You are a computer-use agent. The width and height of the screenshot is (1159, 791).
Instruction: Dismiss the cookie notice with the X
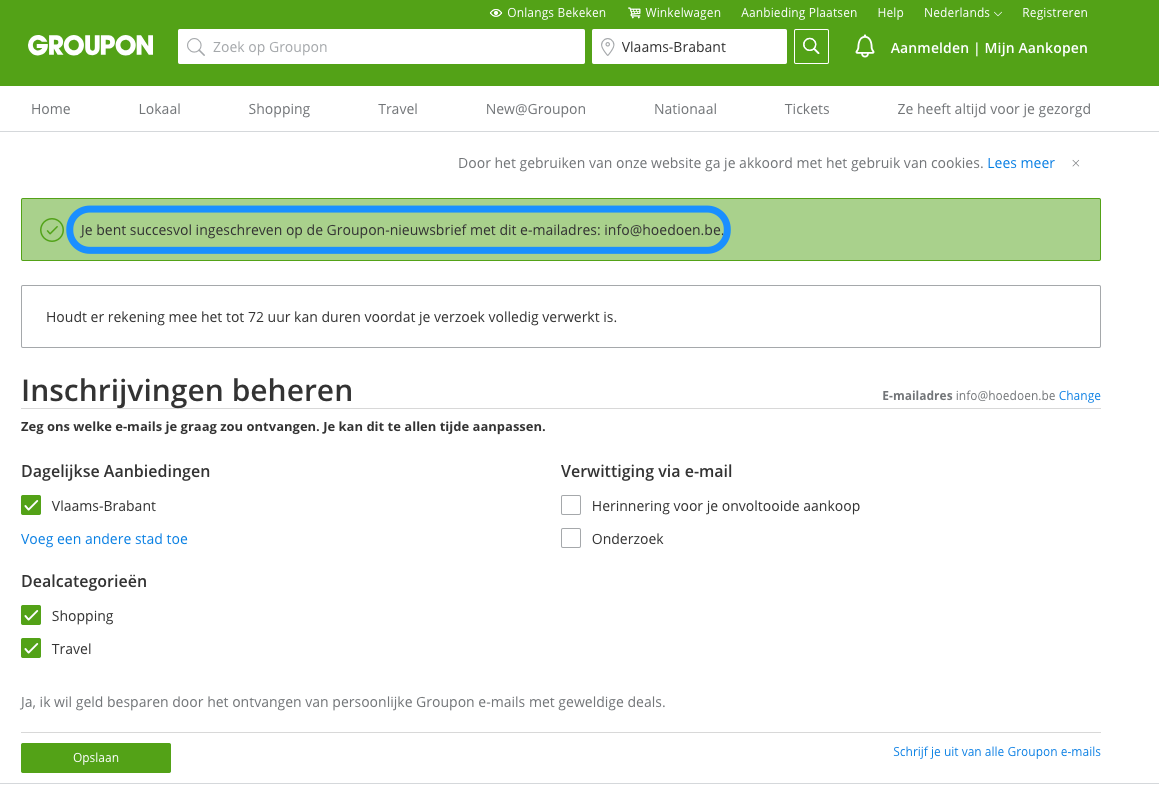tap(1075, 163)
